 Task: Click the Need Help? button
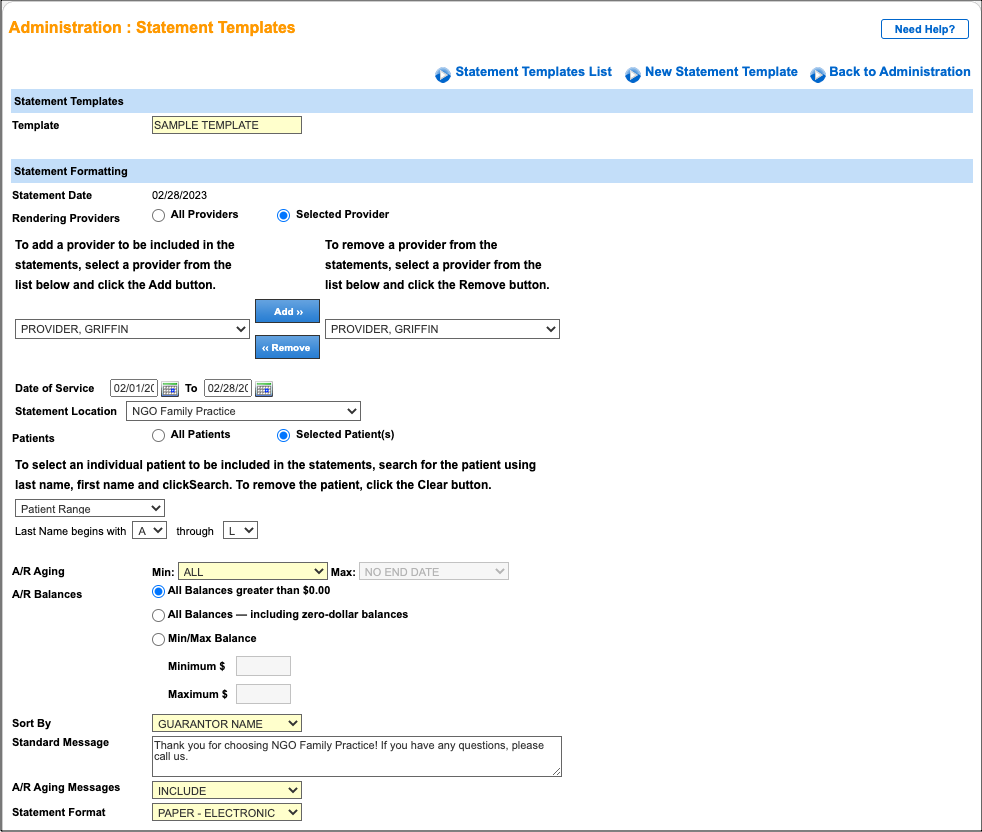[924, 28]
